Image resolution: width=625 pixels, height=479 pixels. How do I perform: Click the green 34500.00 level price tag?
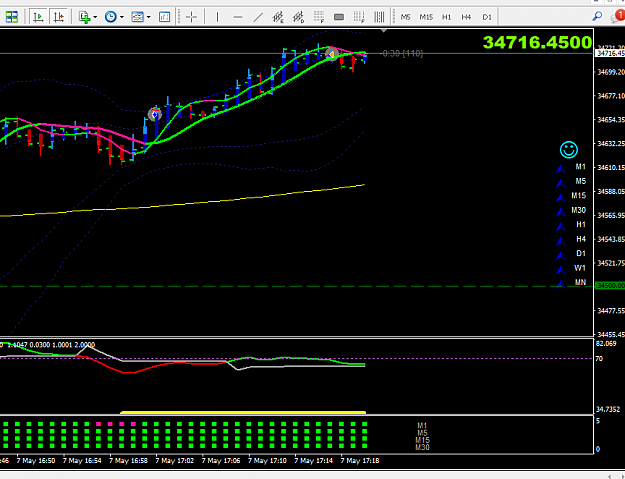610,286
